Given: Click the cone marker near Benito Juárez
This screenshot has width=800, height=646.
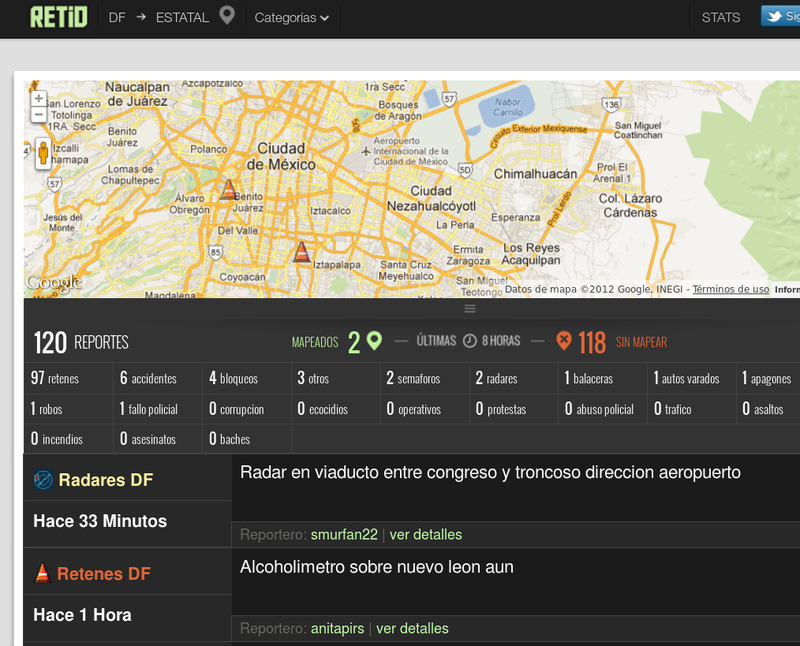Looking at the screenshot, I should (229, 189).
